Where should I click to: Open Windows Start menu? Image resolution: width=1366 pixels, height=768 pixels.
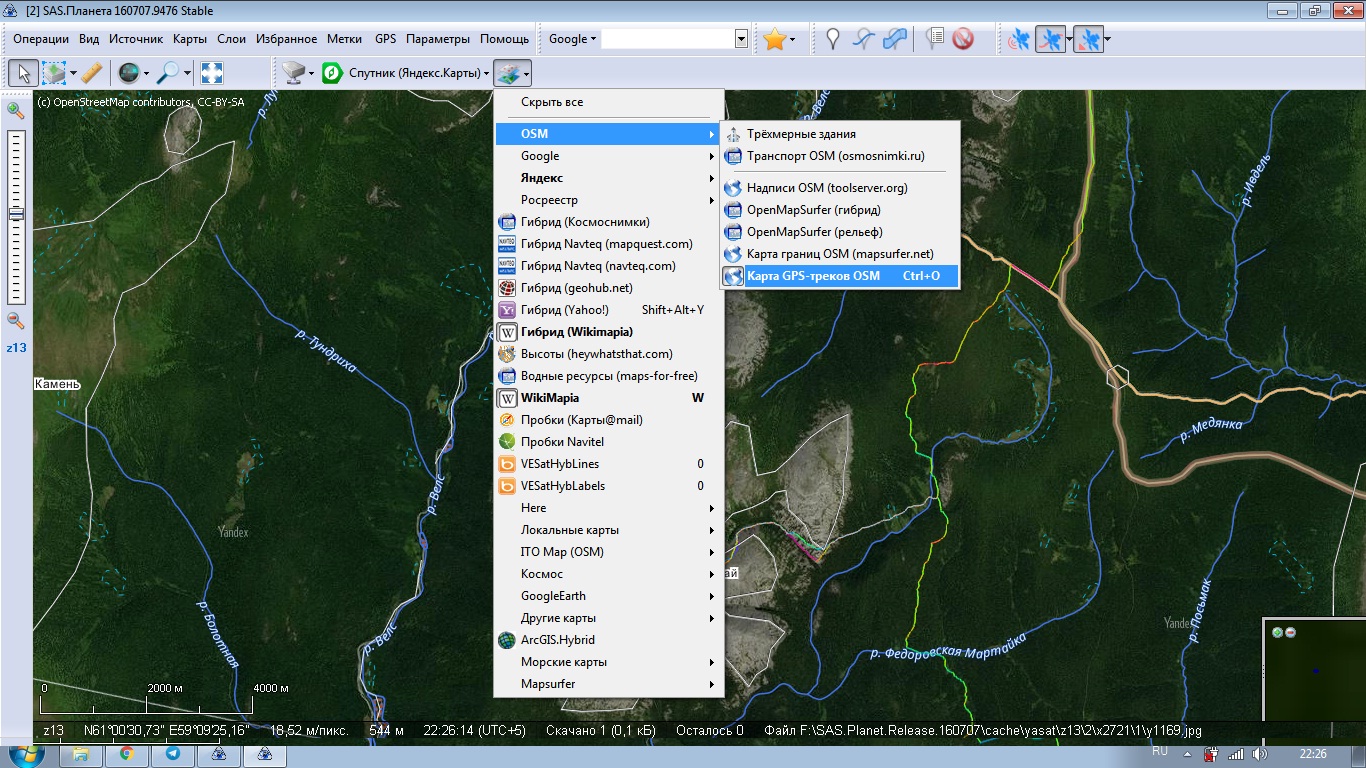27,754
